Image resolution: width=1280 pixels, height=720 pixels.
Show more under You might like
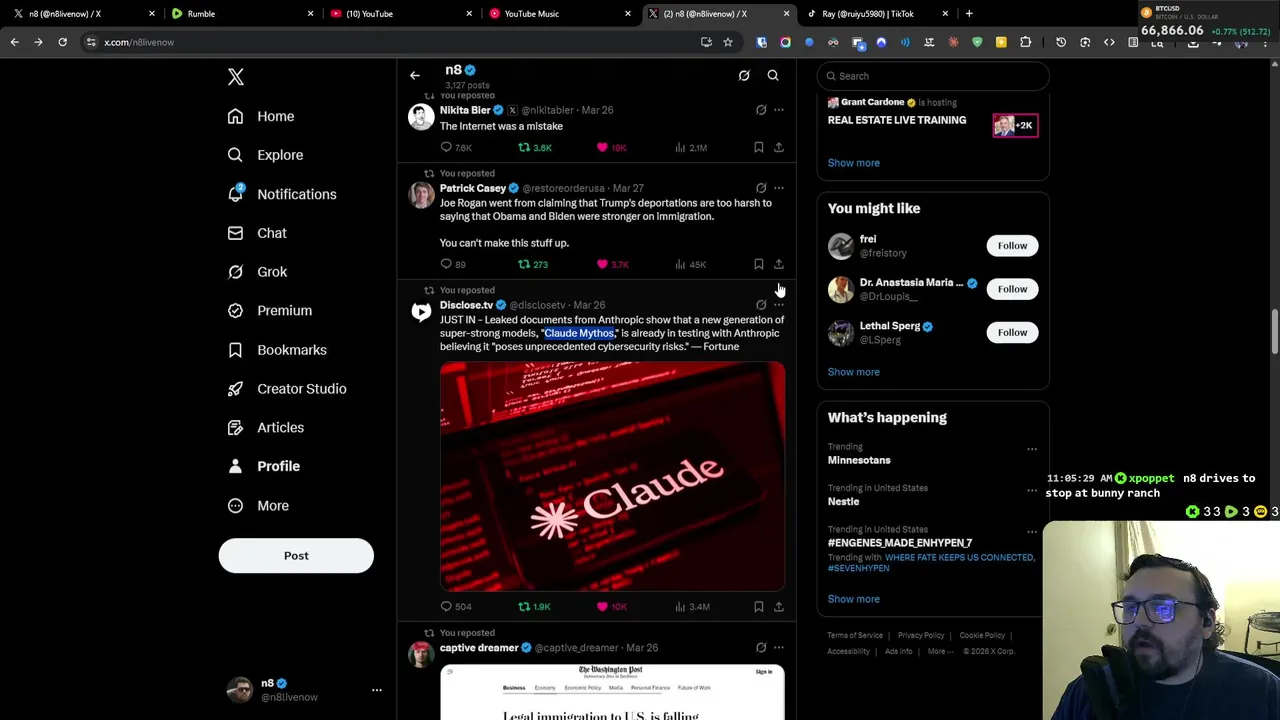click(853, 372)
